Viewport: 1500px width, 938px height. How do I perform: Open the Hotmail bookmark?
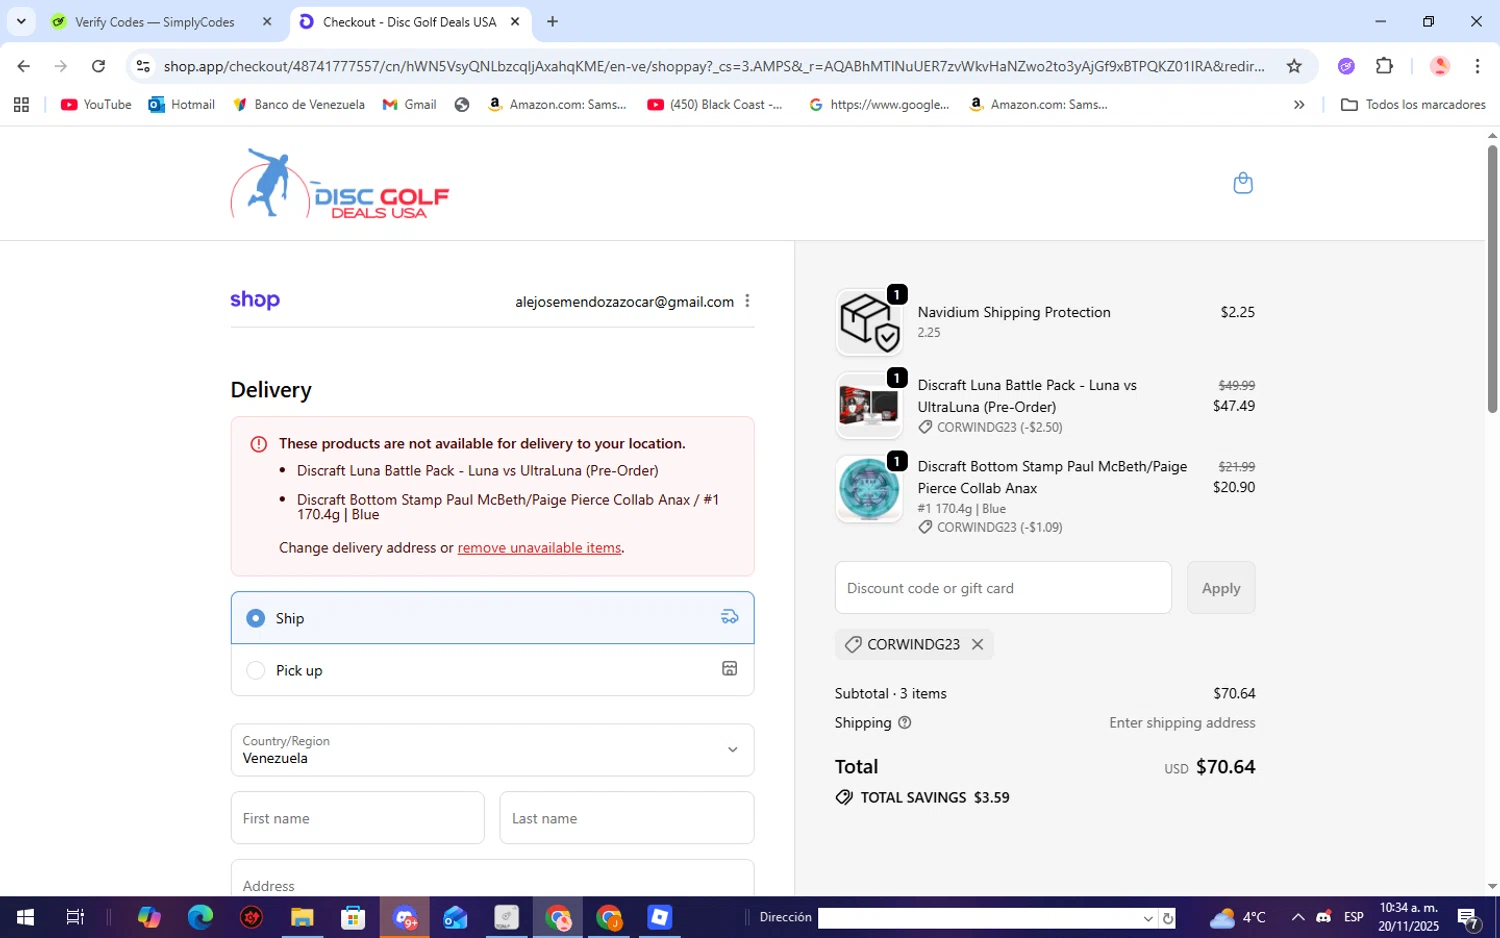[x=182, y=104]
